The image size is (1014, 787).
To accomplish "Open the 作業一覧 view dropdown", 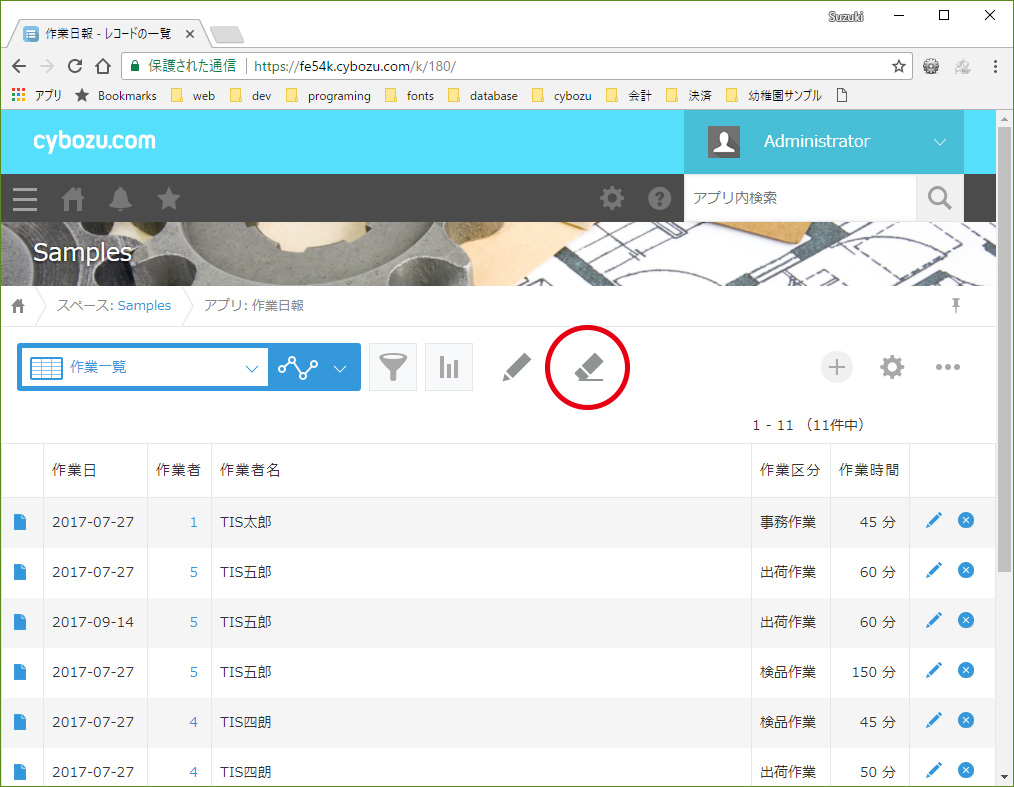I will coord(145,367).
